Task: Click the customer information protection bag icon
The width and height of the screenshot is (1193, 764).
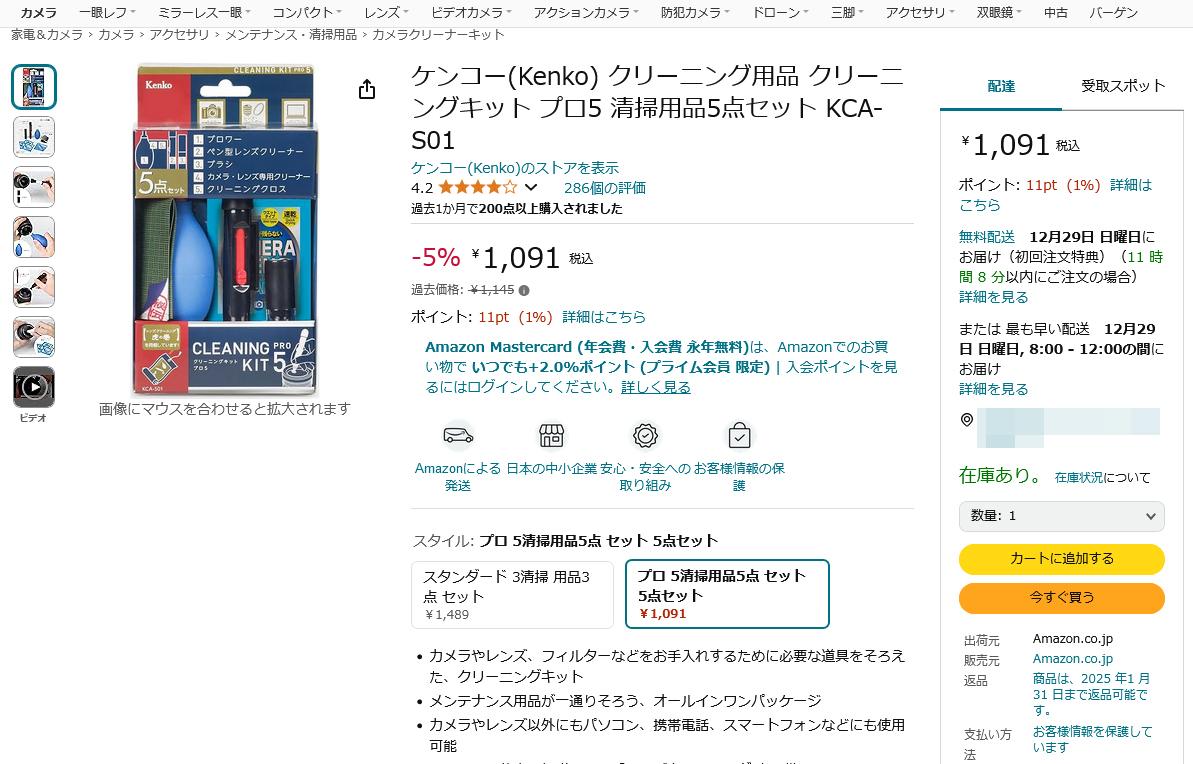Action: pos(739,436)
